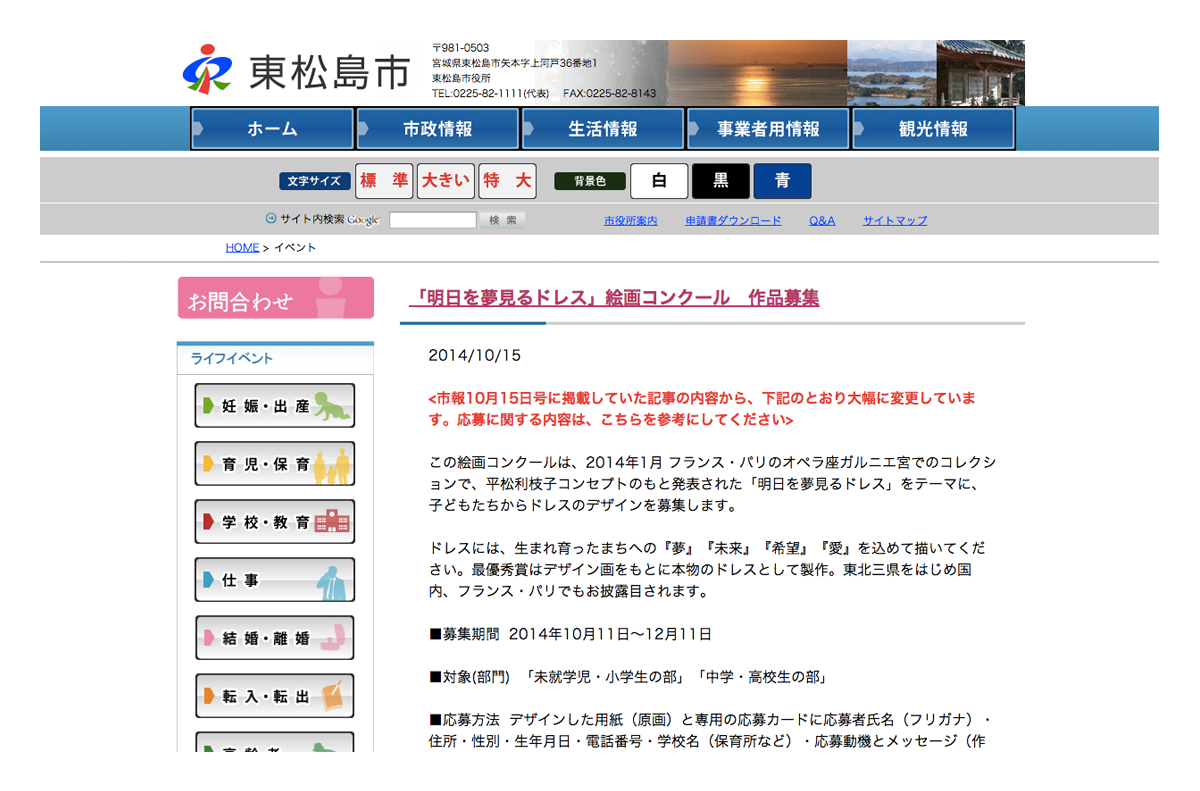
Task: Switch background color to 白
Action: 659,181
